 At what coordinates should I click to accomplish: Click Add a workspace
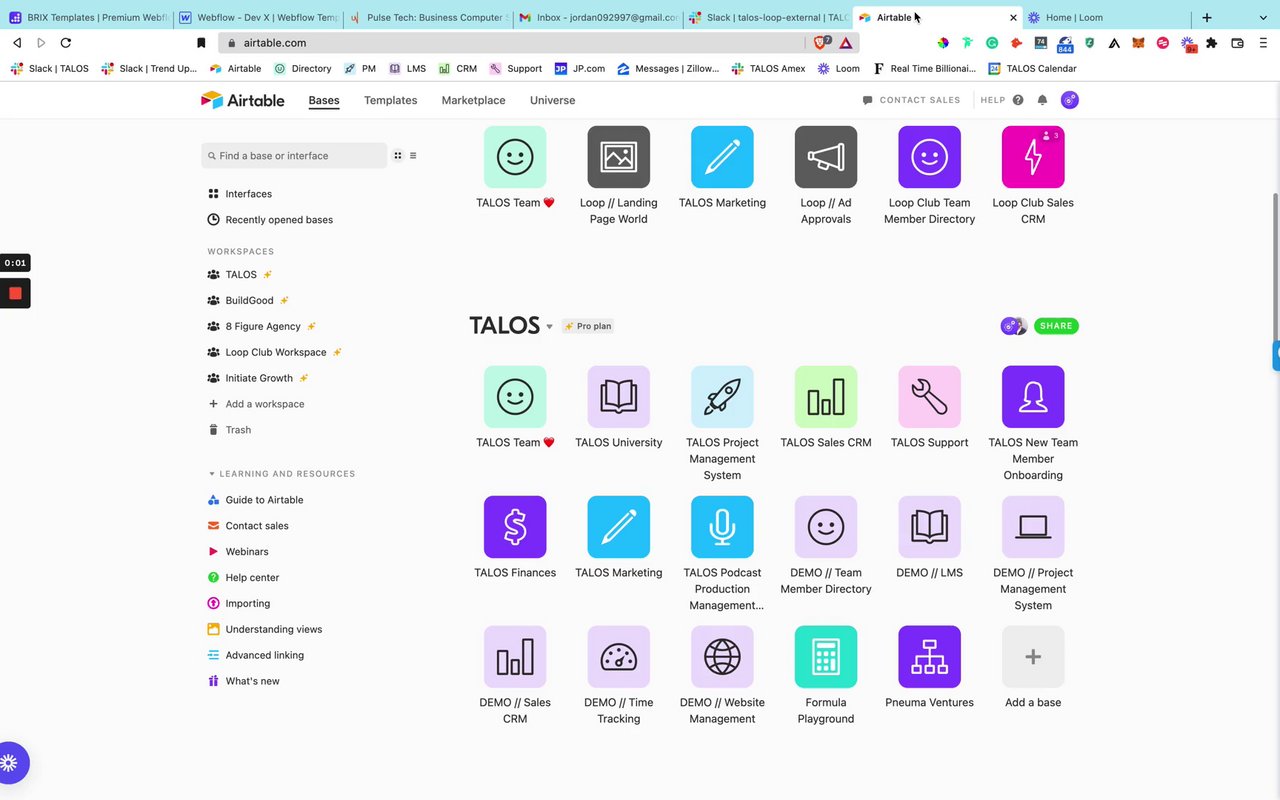256,404
